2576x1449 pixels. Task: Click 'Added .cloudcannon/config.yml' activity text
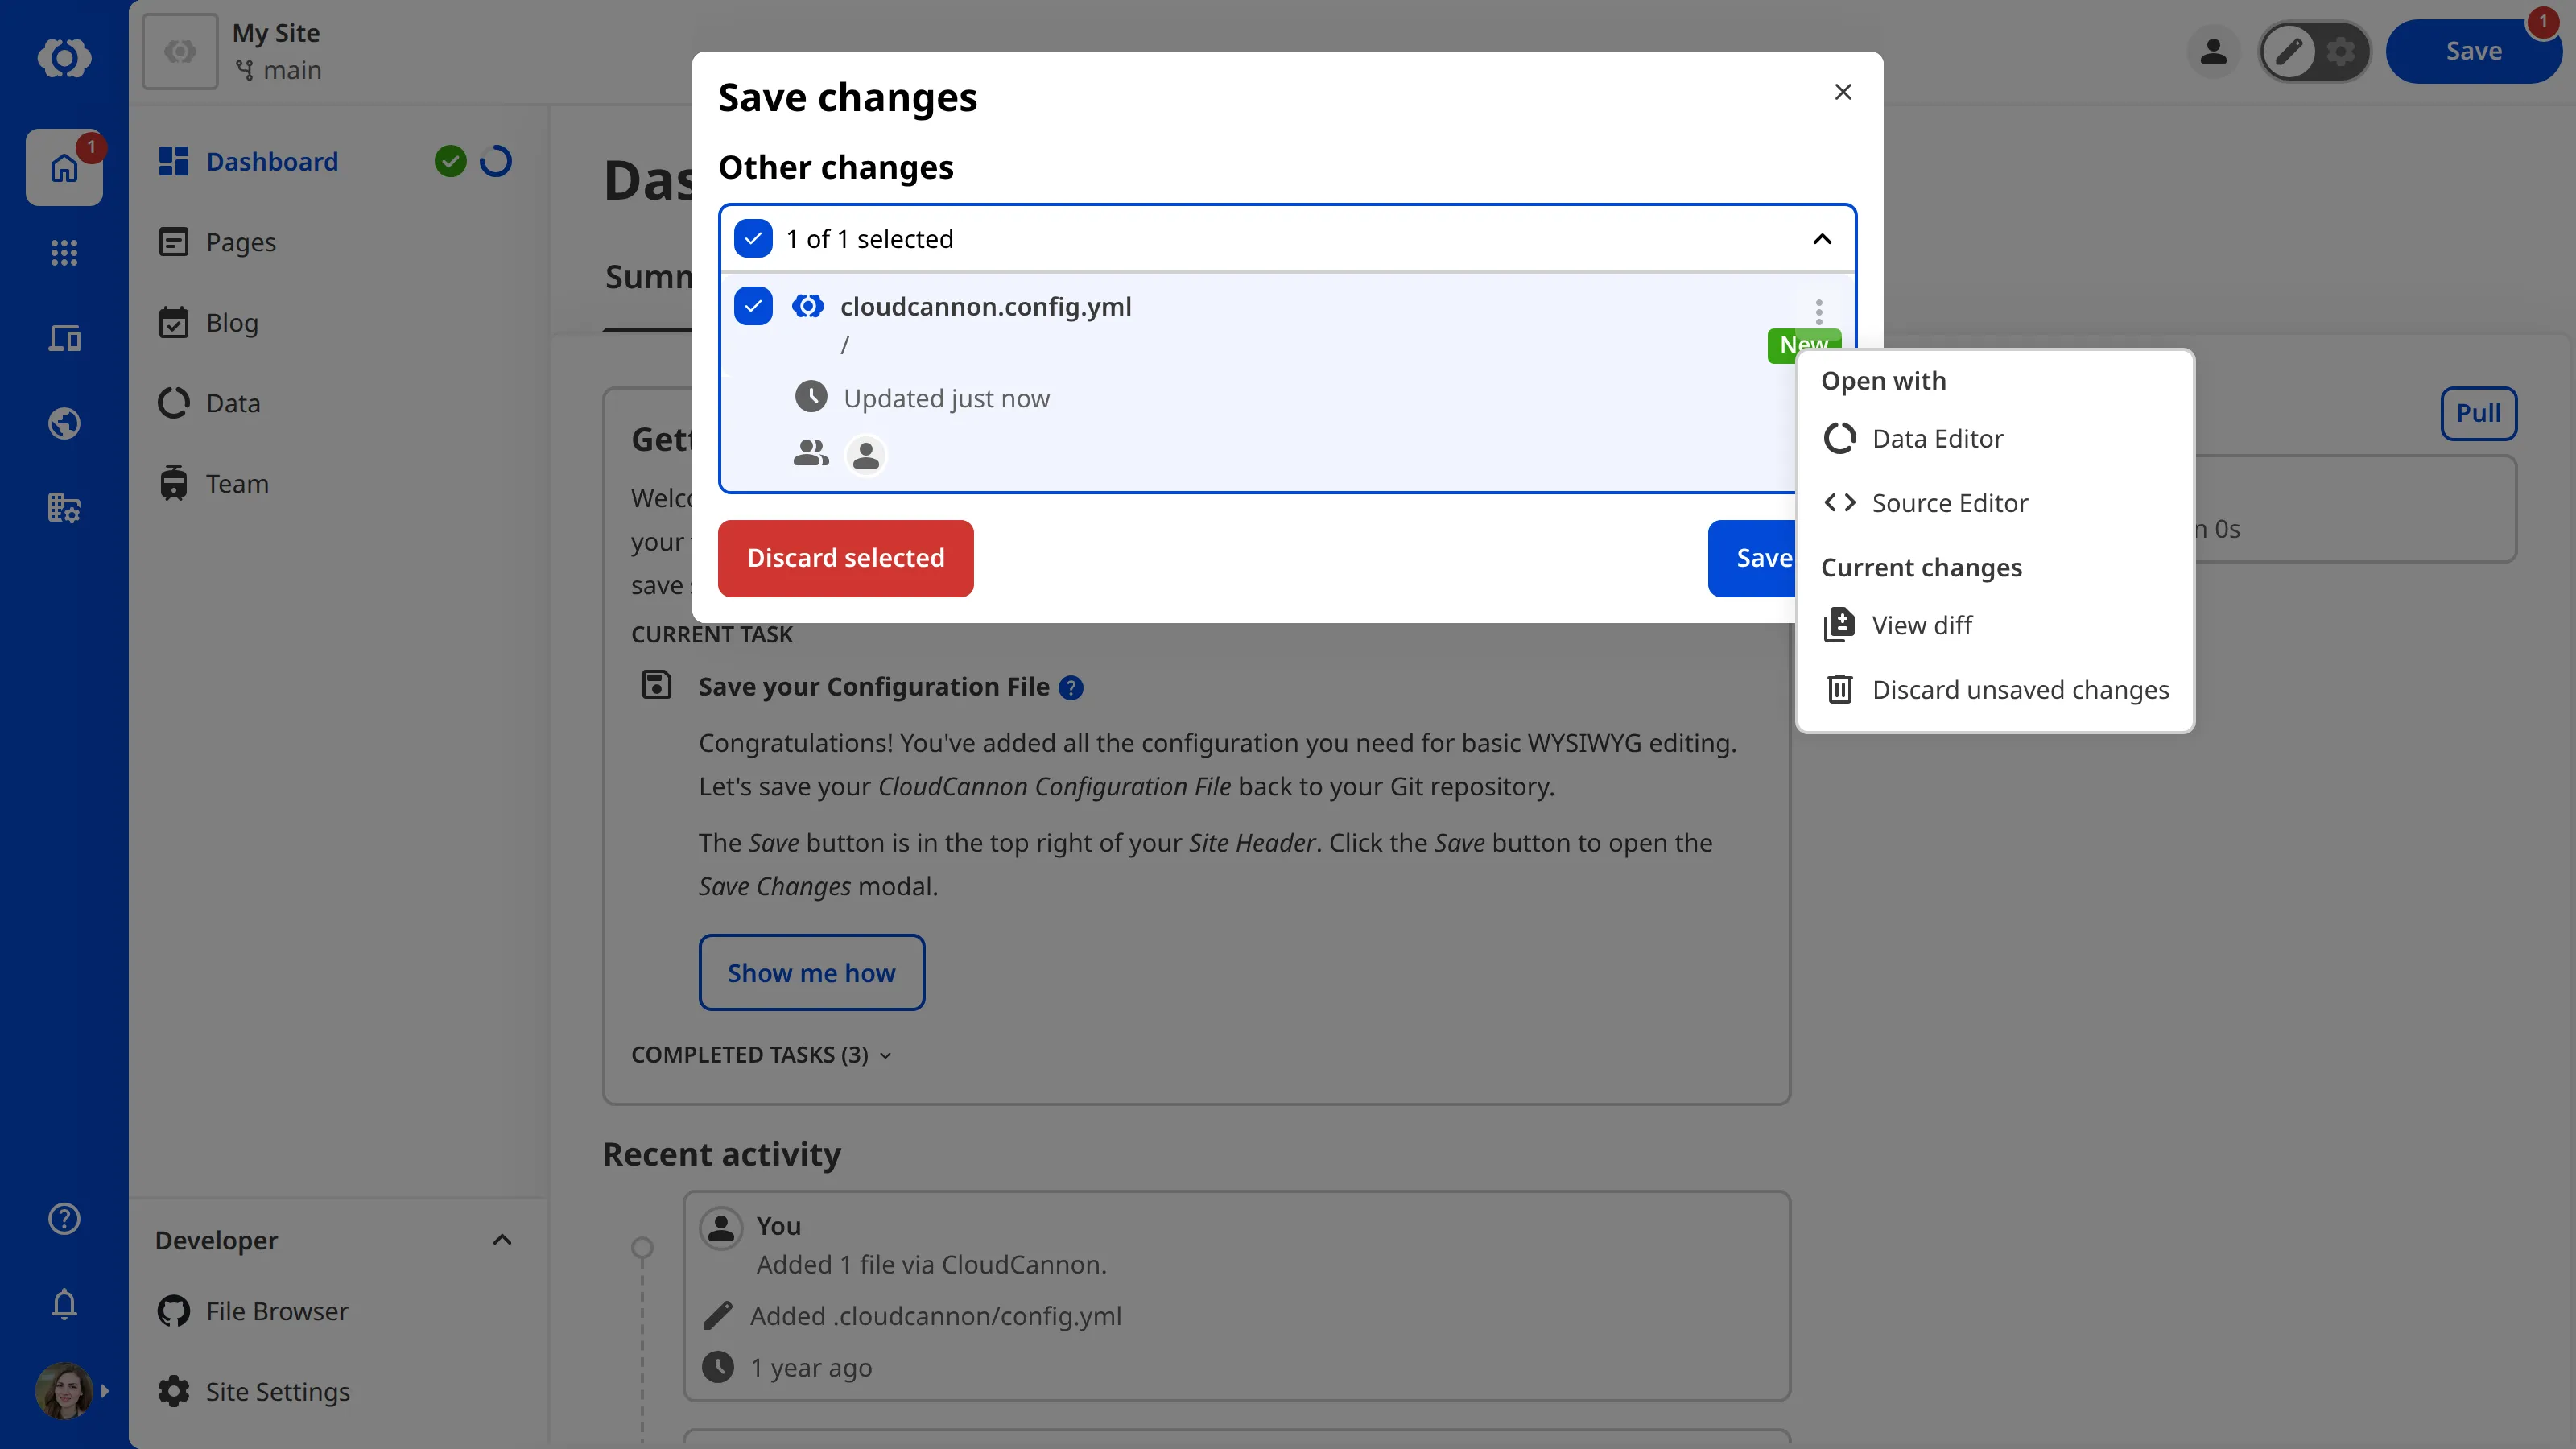(935, 1316)
